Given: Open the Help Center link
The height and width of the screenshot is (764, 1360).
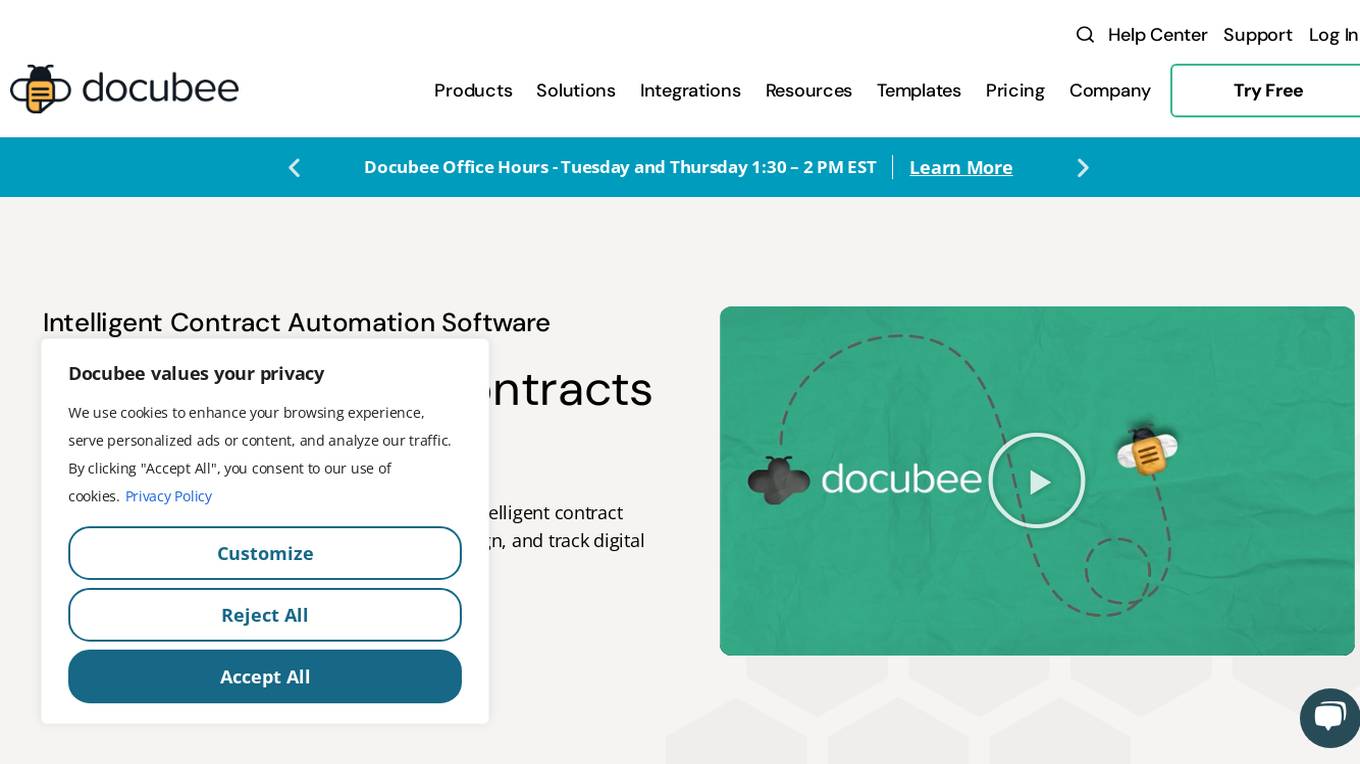Looking at the screenshot, I should tap(1158, 35).
